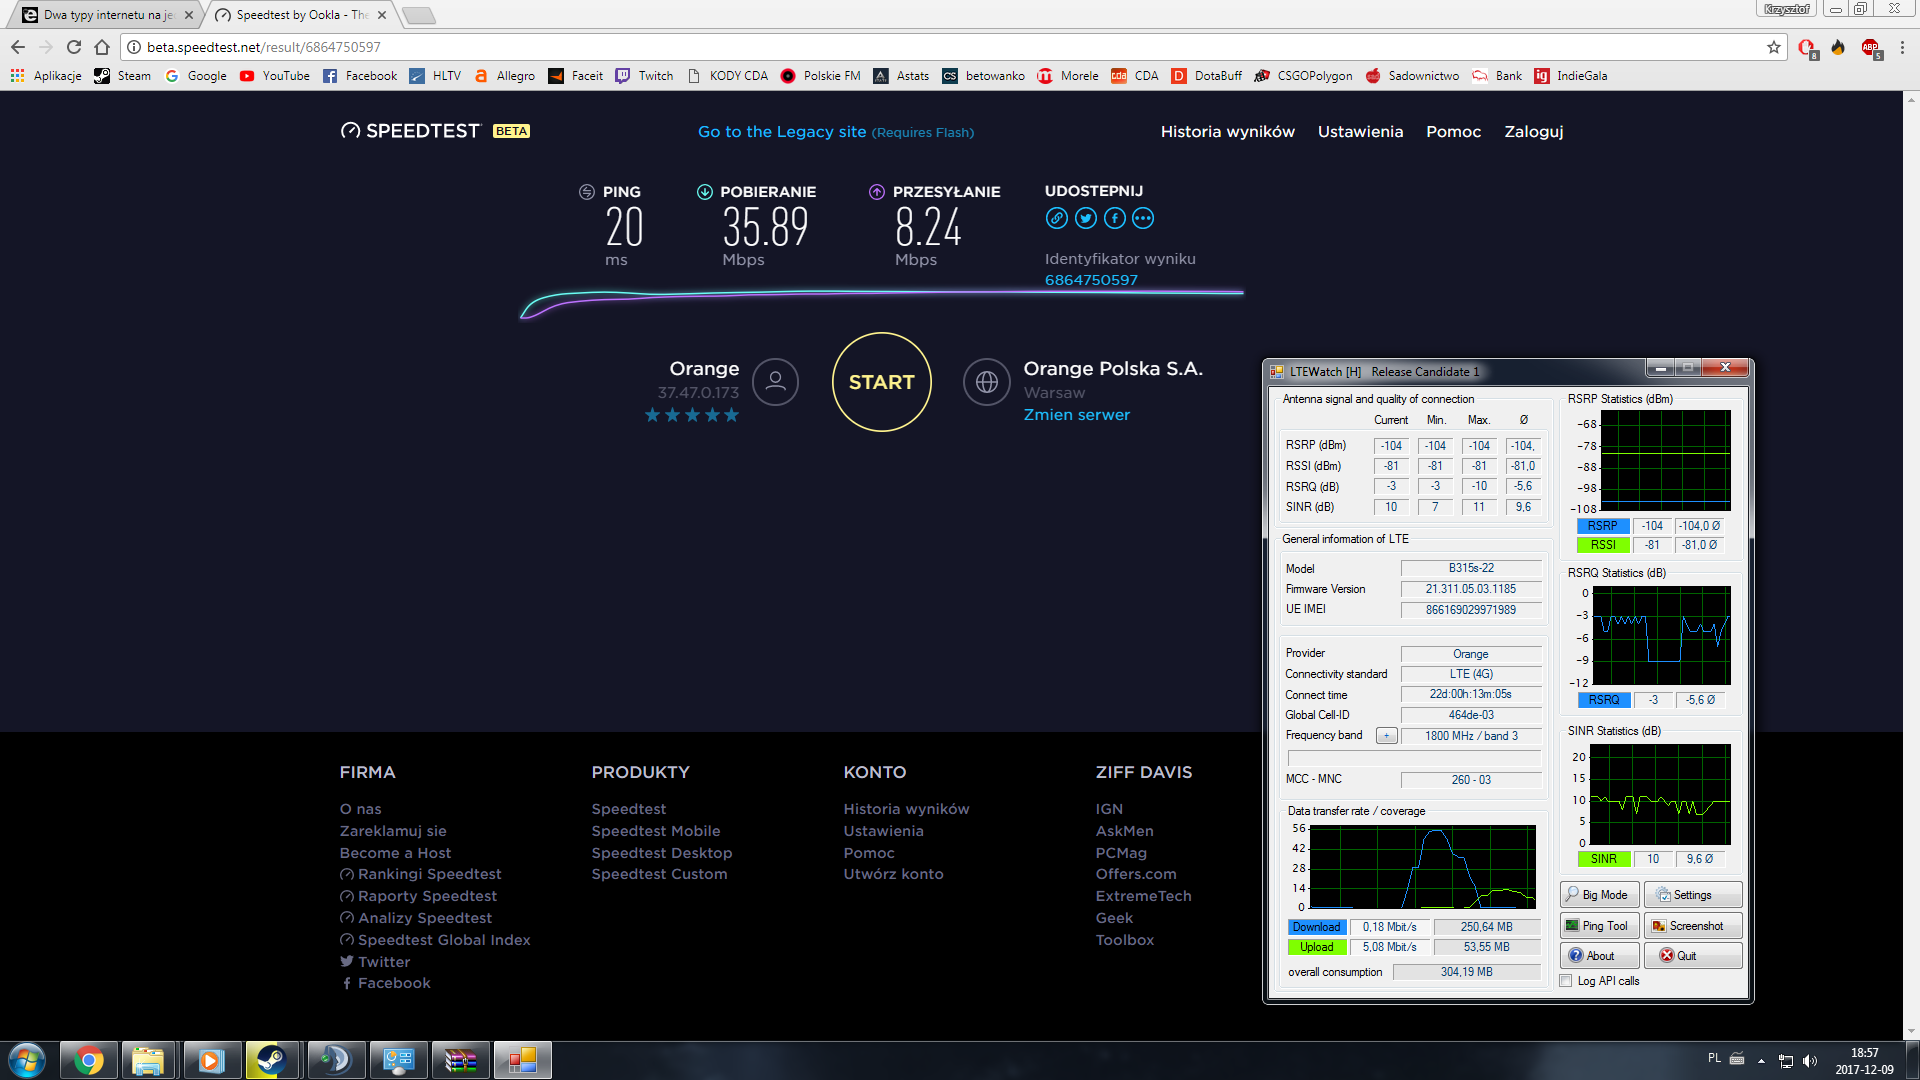The width and height of the screenshot is (1920, 1080).
Task: Open the AdBlock extension icon
Action: coord(1870,47)
